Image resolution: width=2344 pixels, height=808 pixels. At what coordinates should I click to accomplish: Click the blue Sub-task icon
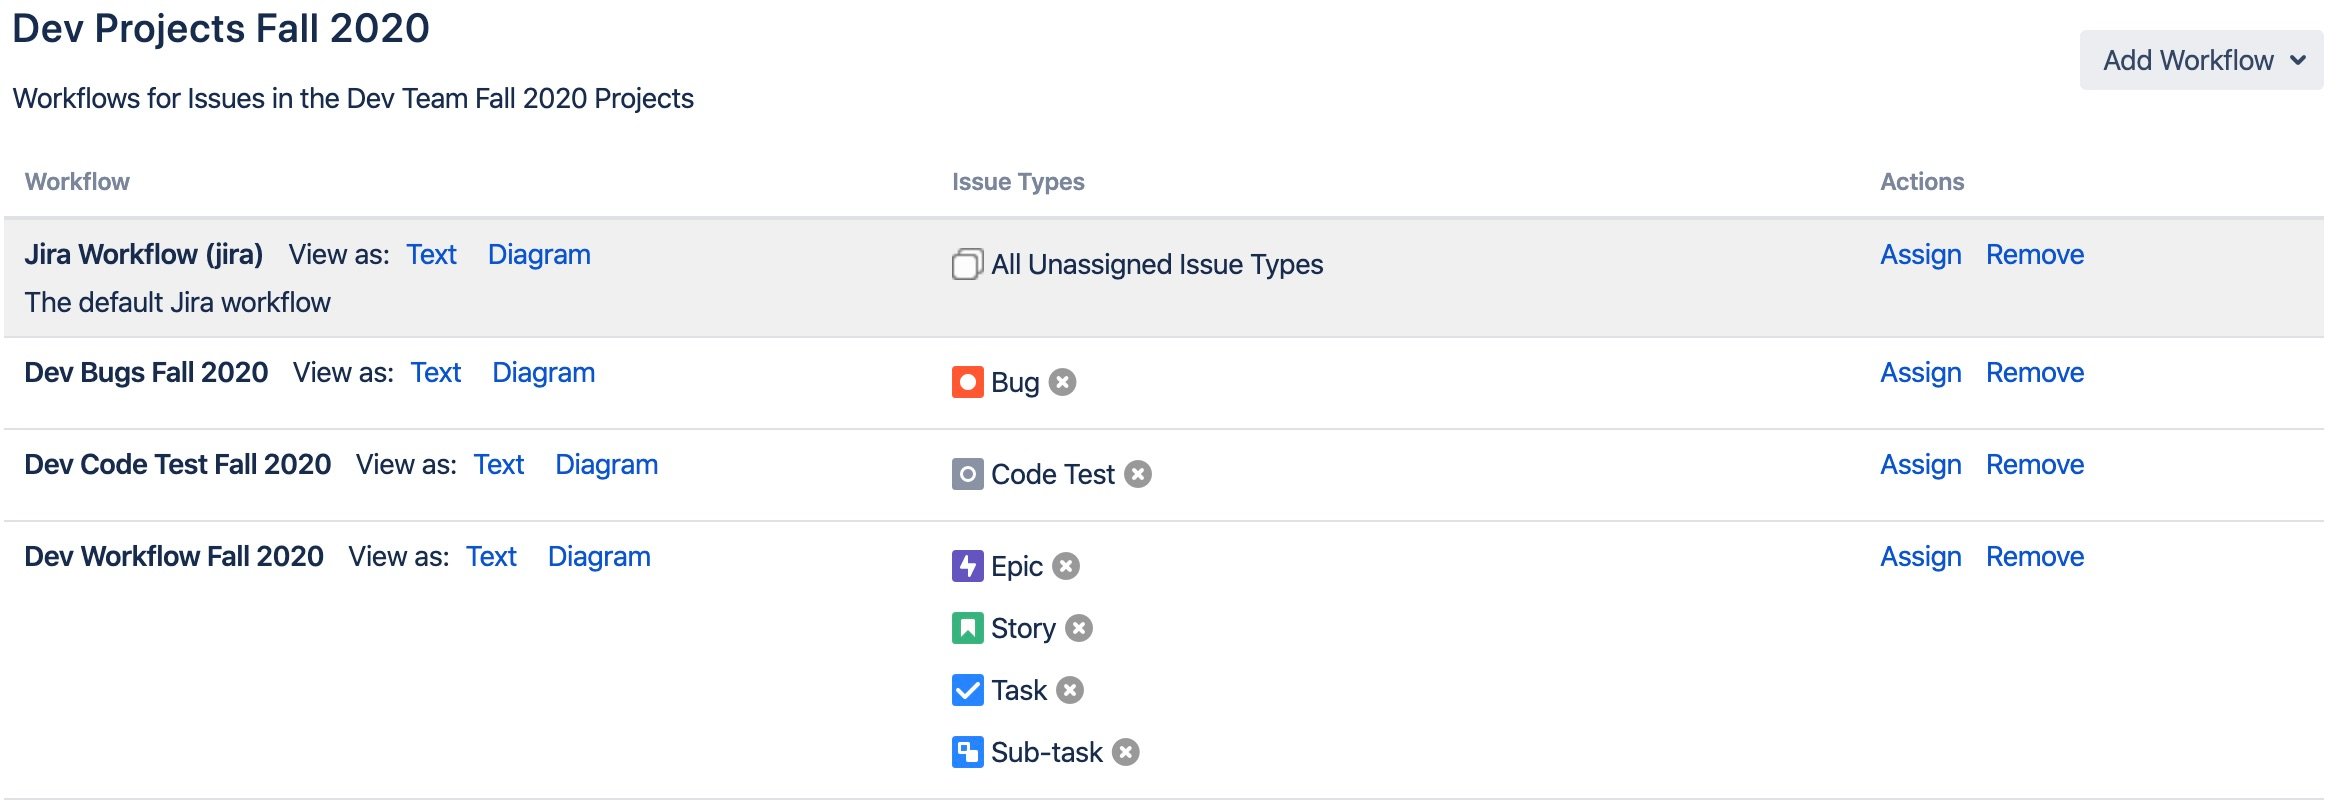(x=967, y=752)
